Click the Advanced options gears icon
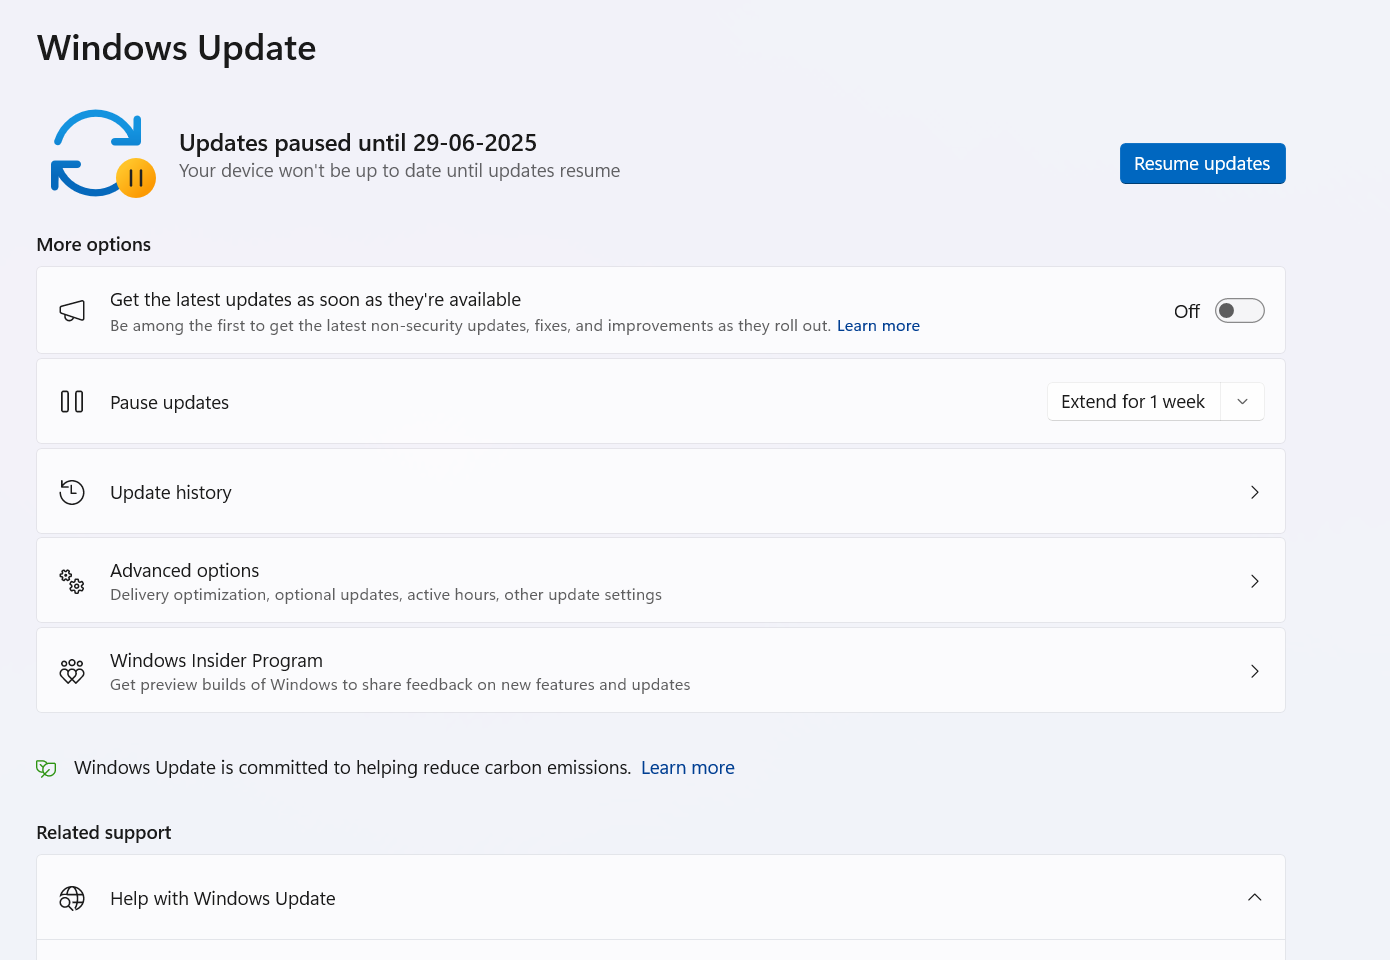This screenshot has height=960, width=1390. pyautogui.click(x=72, y=581)
